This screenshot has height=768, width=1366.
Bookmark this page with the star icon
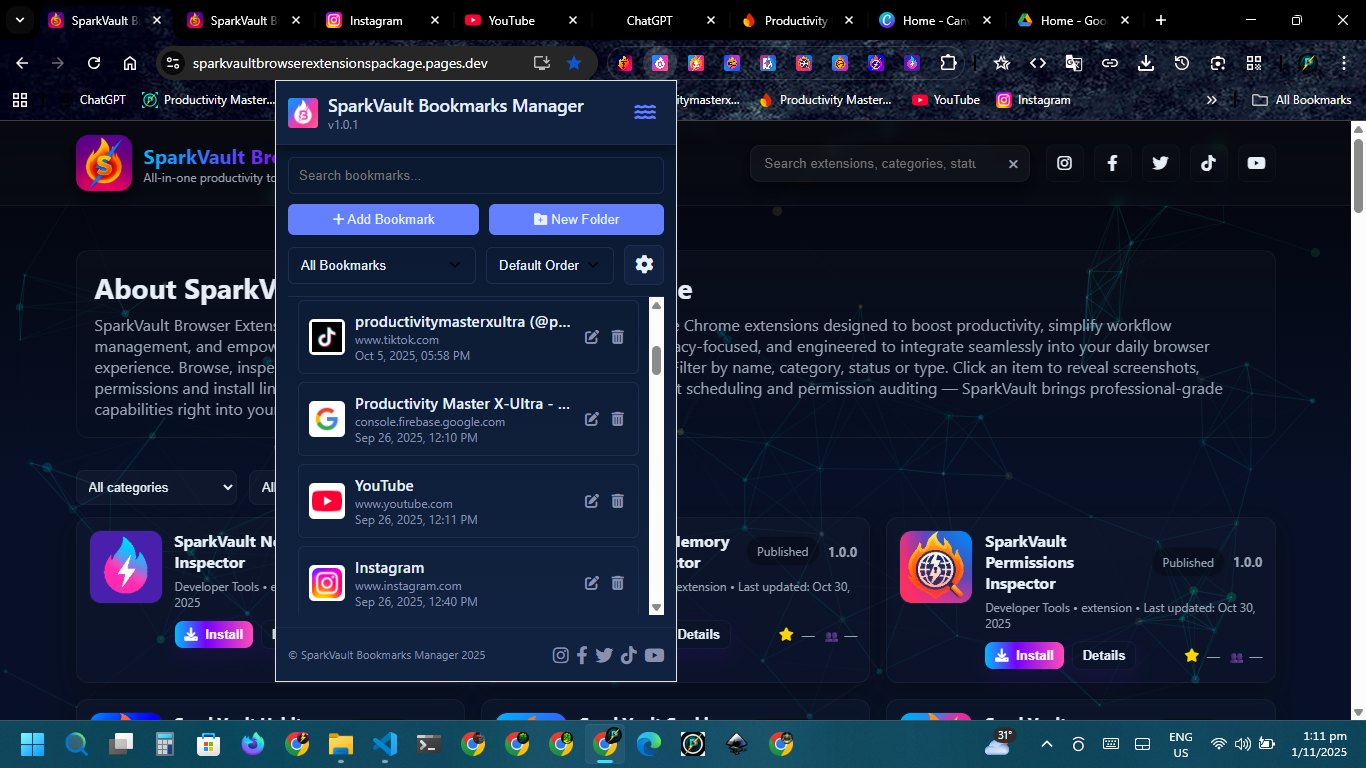[x=574, y=63]
